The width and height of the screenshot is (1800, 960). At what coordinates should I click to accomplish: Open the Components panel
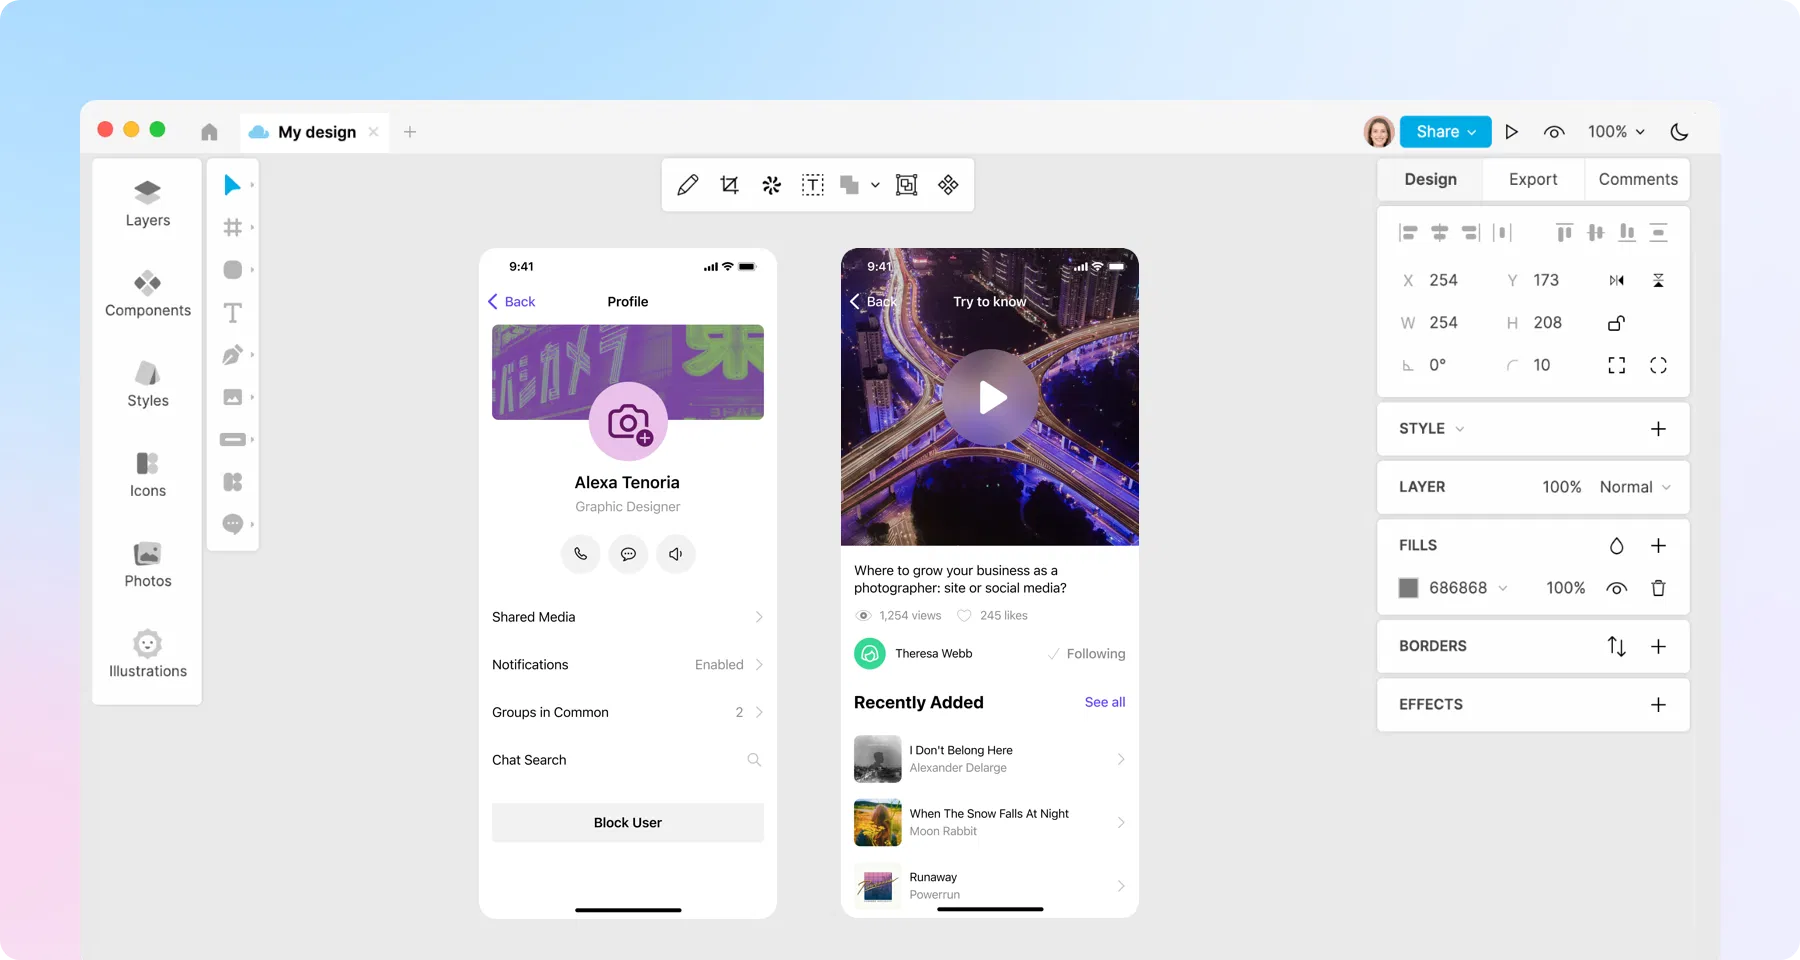147,293
